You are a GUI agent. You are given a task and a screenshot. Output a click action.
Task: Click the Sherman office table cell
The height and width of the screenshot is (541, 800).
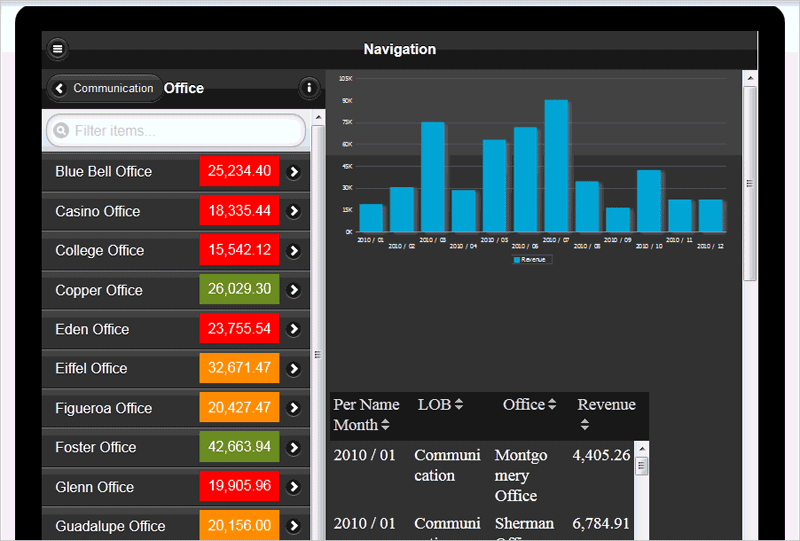[524, 528]
